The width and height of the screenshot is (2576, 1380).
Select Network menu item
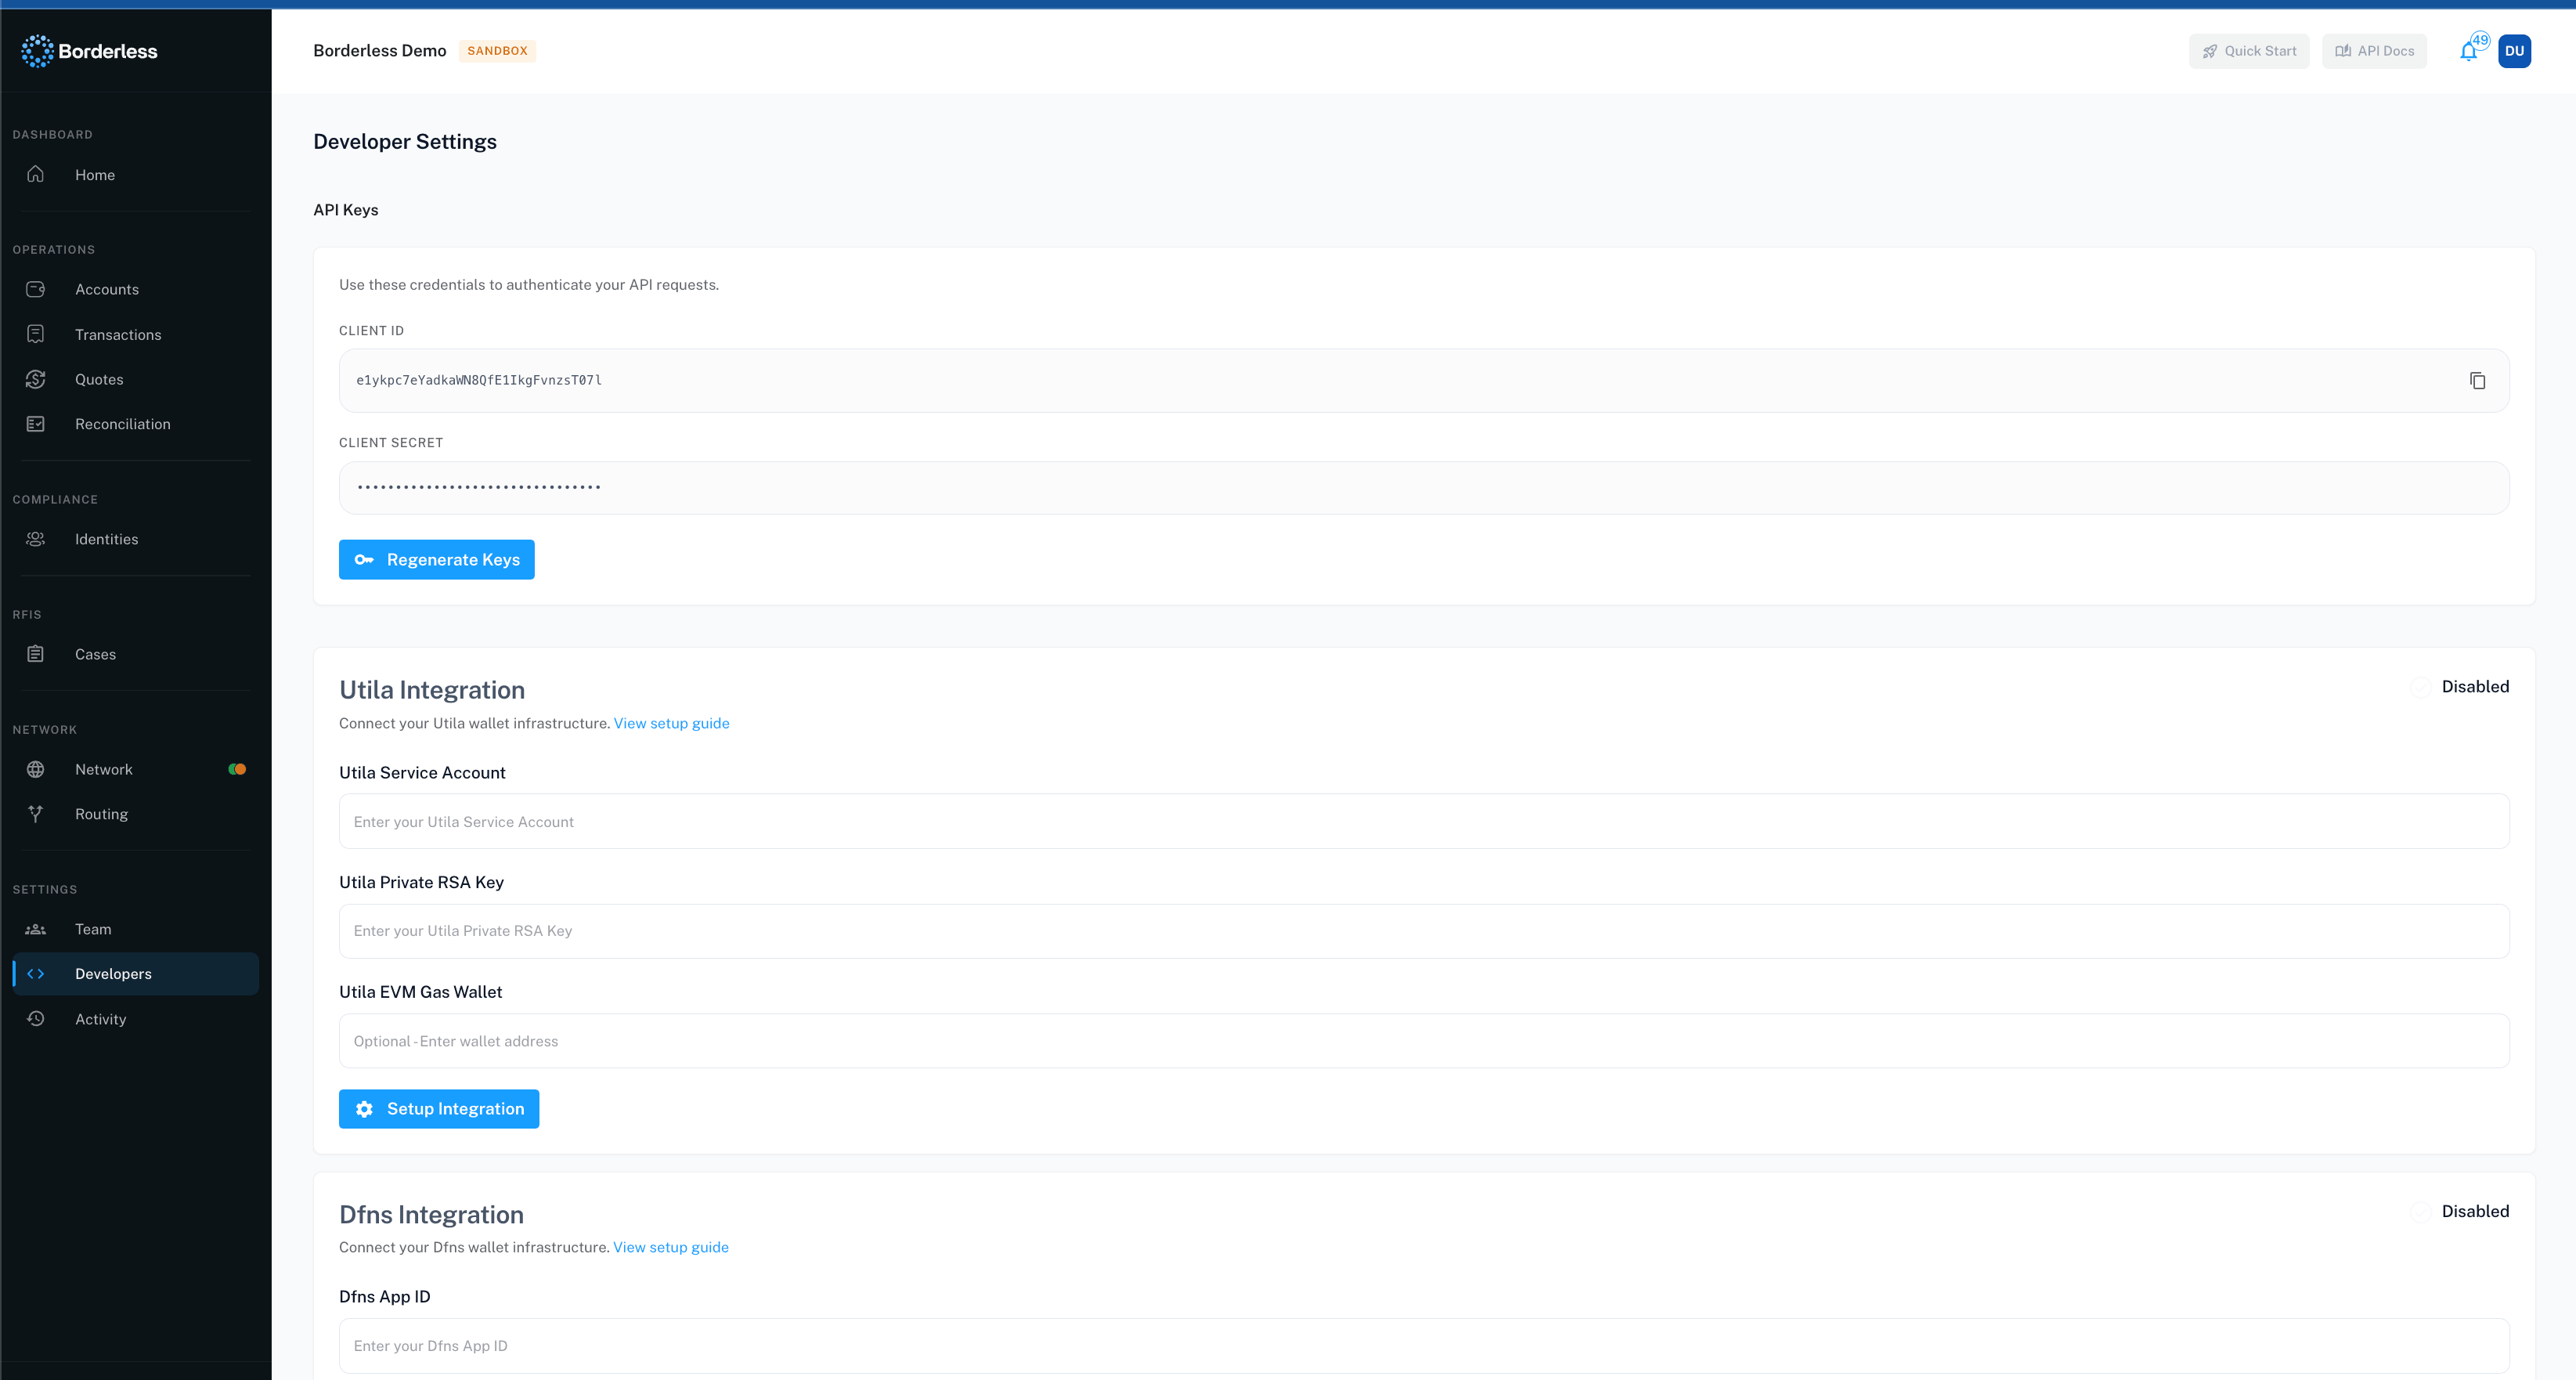coord(135,769)
